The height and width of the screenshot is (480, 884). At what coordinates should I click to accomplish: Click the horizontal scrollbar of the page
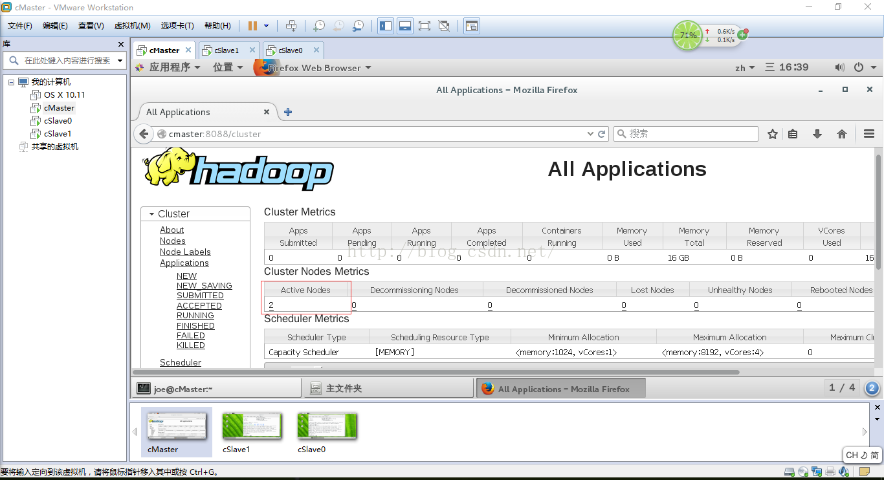pos(436,372)
